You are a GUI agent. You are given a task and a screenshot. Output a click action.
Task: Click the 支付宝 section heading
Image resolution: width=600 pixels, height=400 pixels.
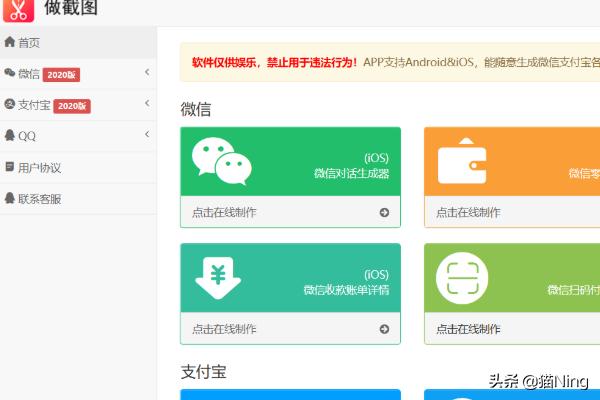click(204, 372)
